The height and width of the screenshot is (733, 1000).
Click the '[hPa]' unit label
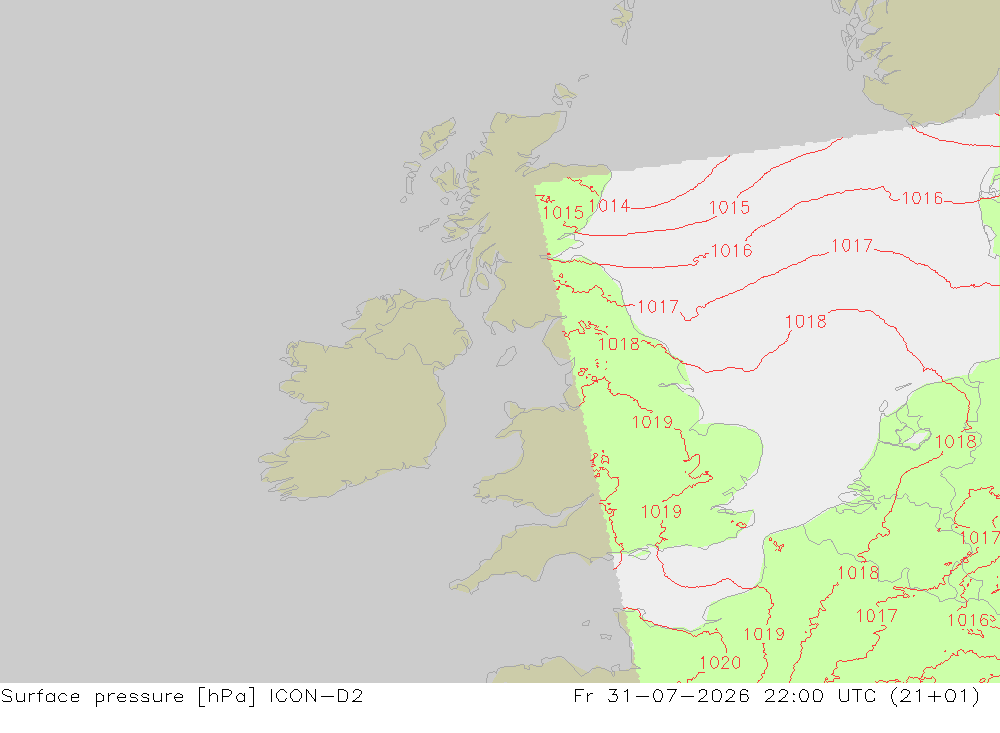coord(227,696)
